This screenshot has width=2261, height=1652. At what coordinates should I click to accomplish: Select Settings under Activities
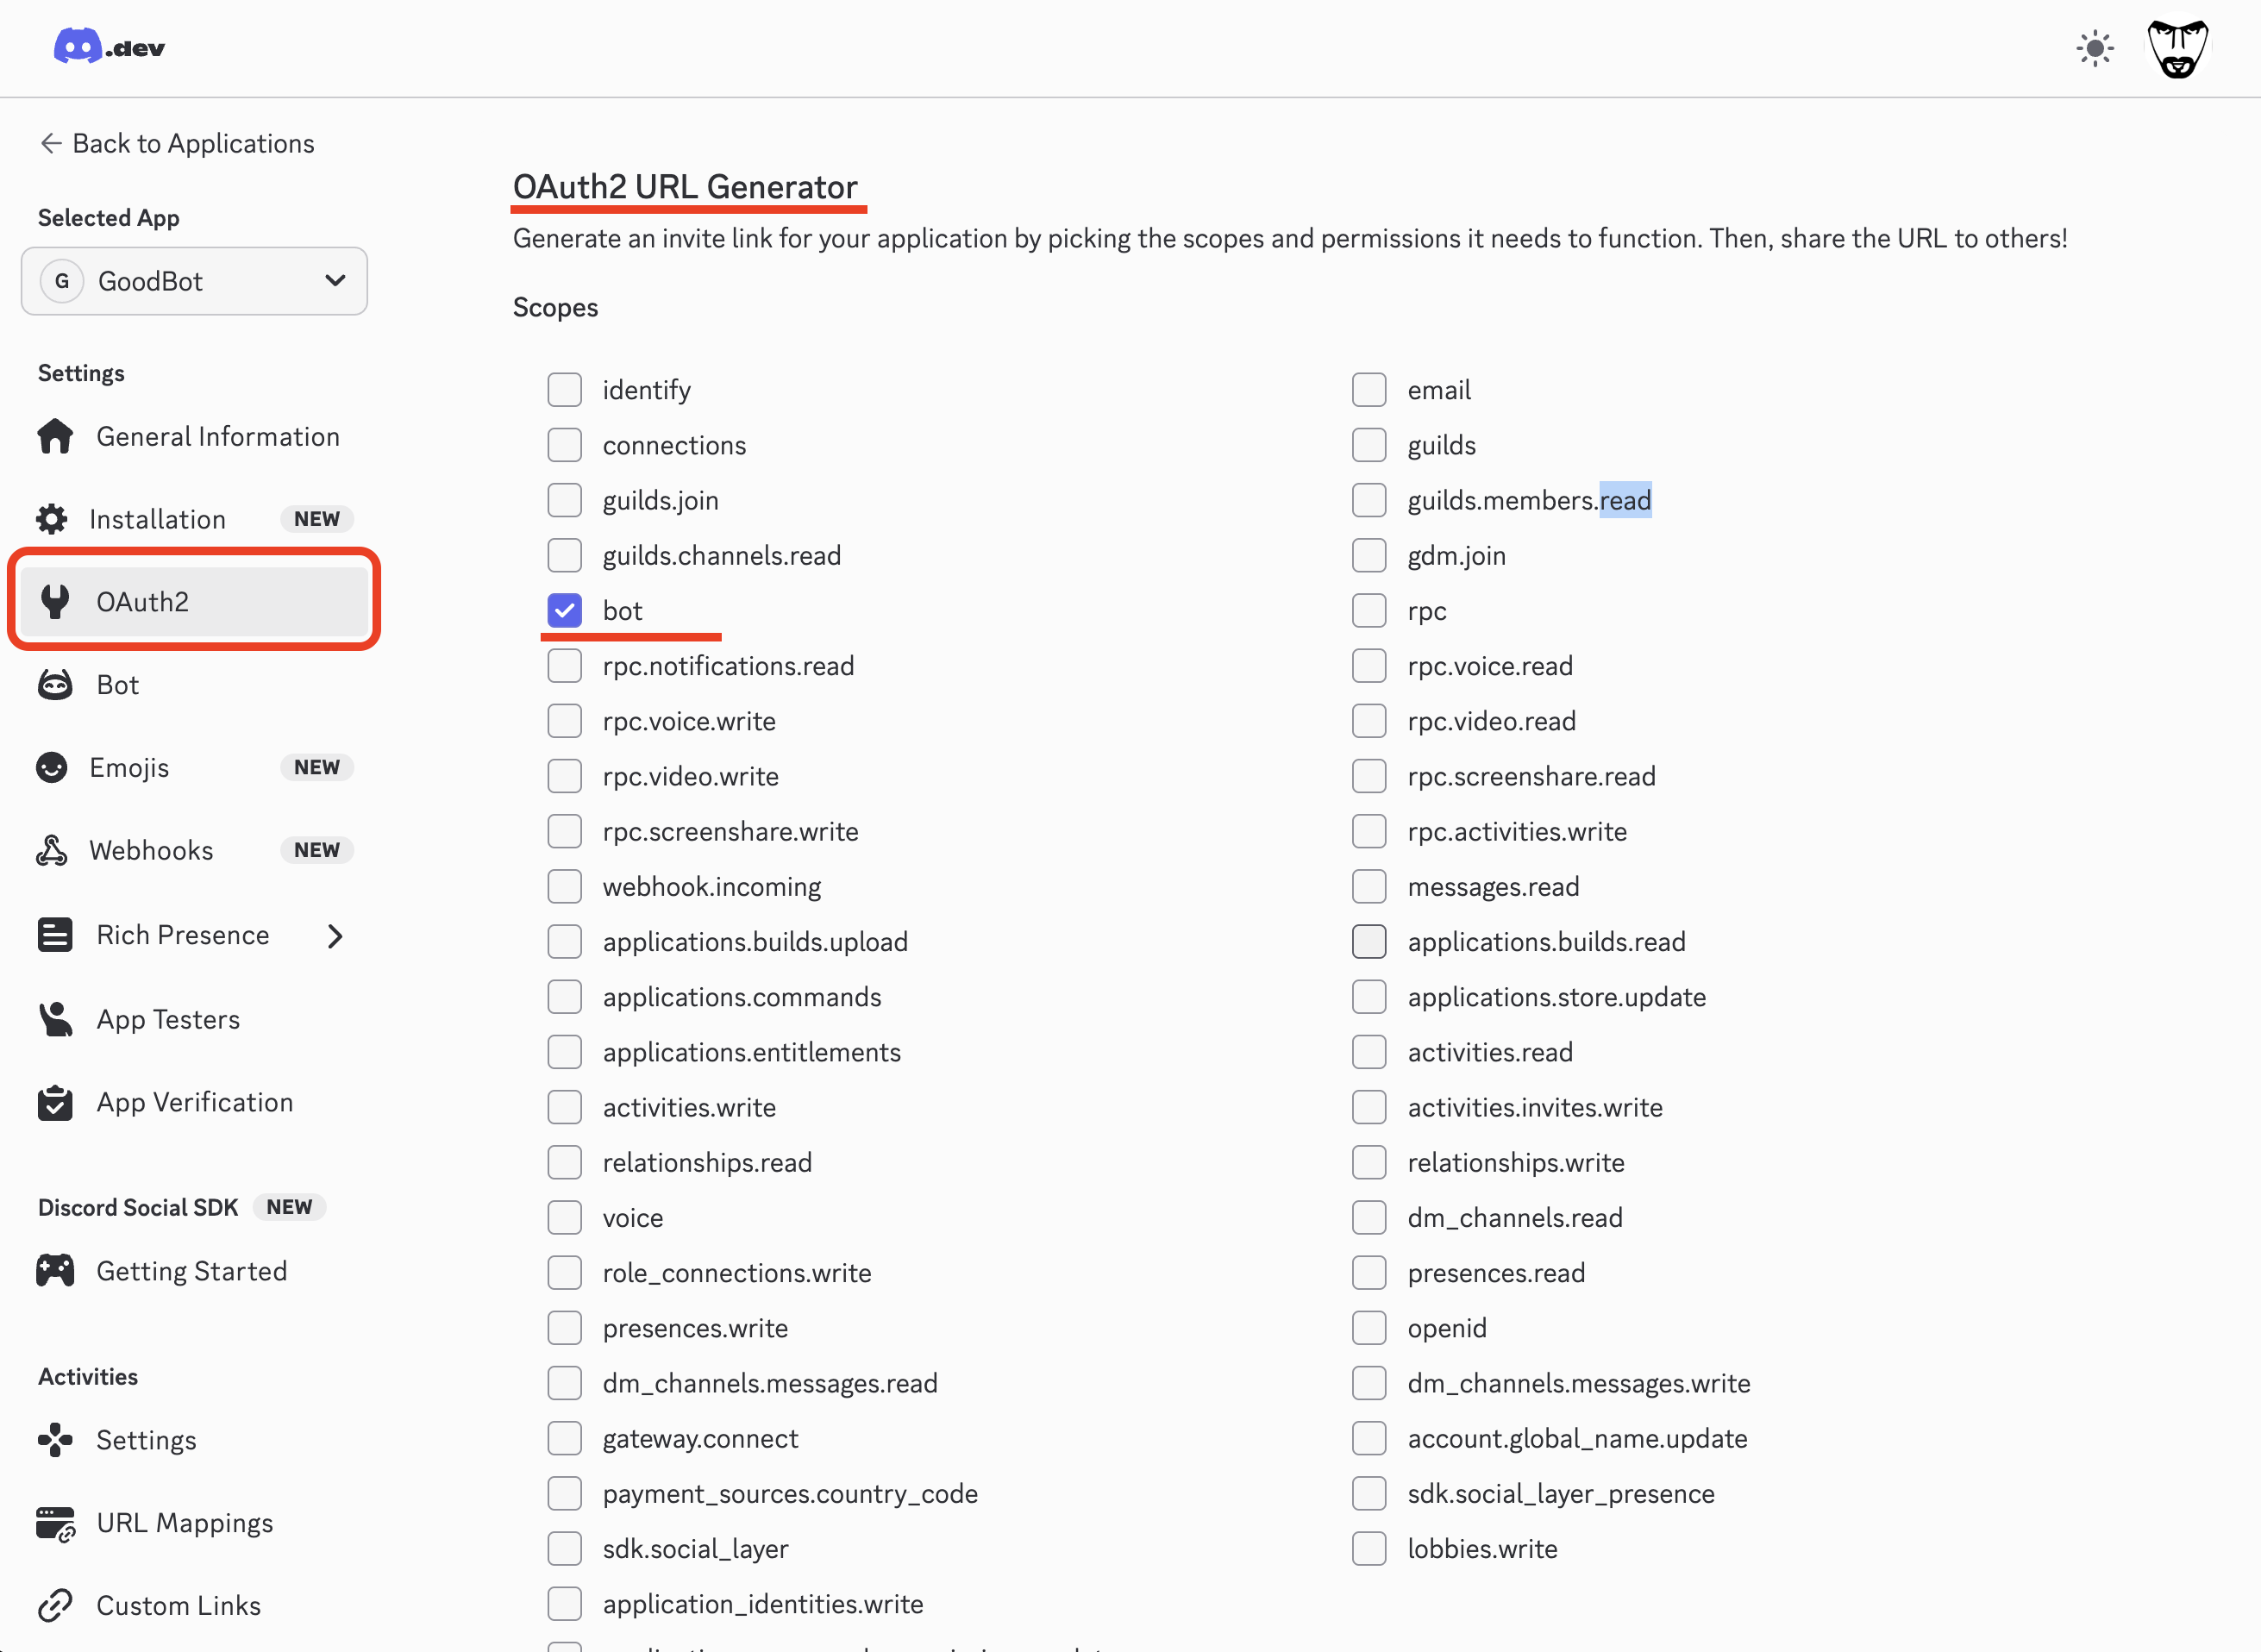pos(147,1439)
